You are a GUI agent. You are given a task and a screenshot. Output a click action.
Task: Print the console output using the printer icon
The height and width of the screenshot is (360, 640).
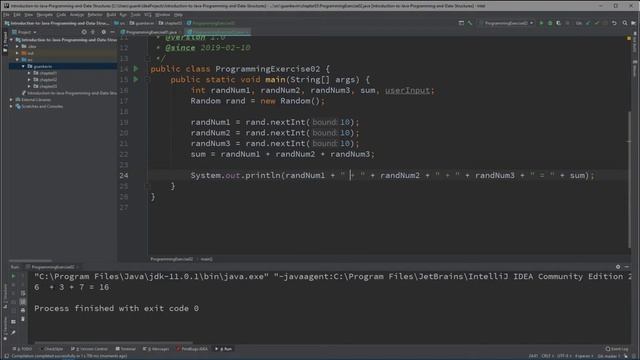coord(23,310)
